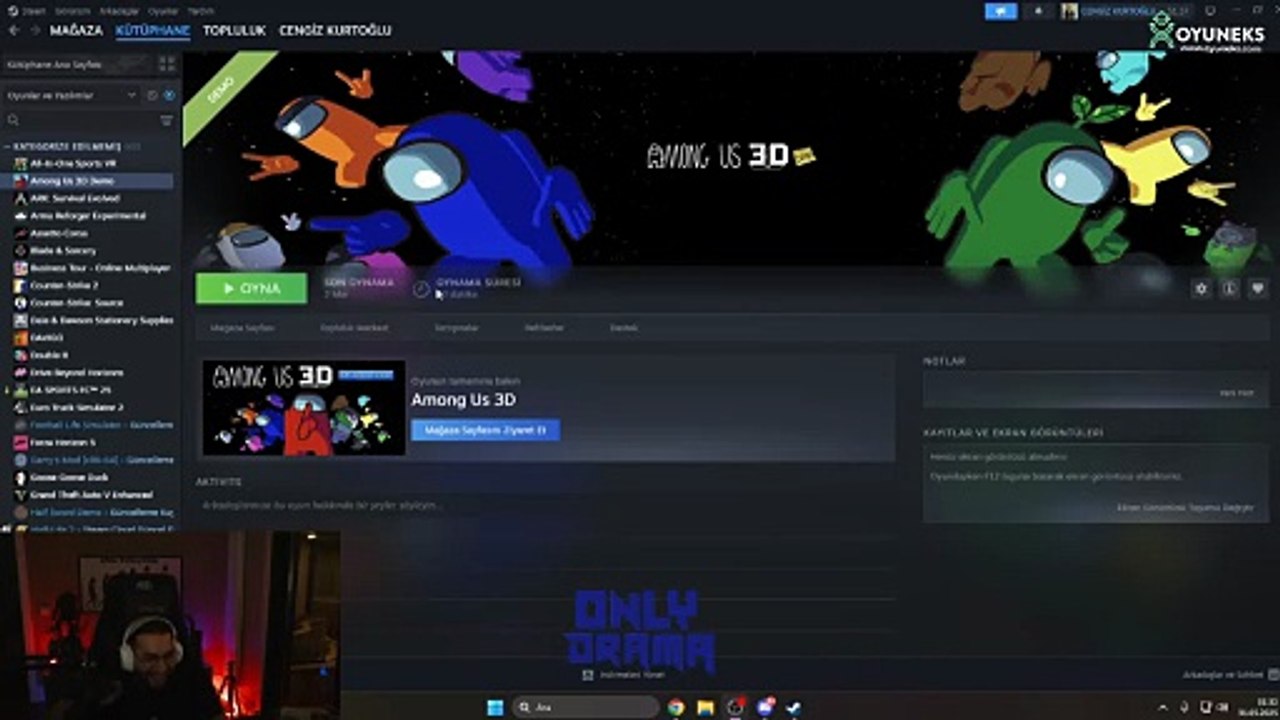Viewport: 1280px width, 720px height.
Task: Expand the Oyunlar ve Yazılımlar dropdown
Action: click(x=71, y=95)
